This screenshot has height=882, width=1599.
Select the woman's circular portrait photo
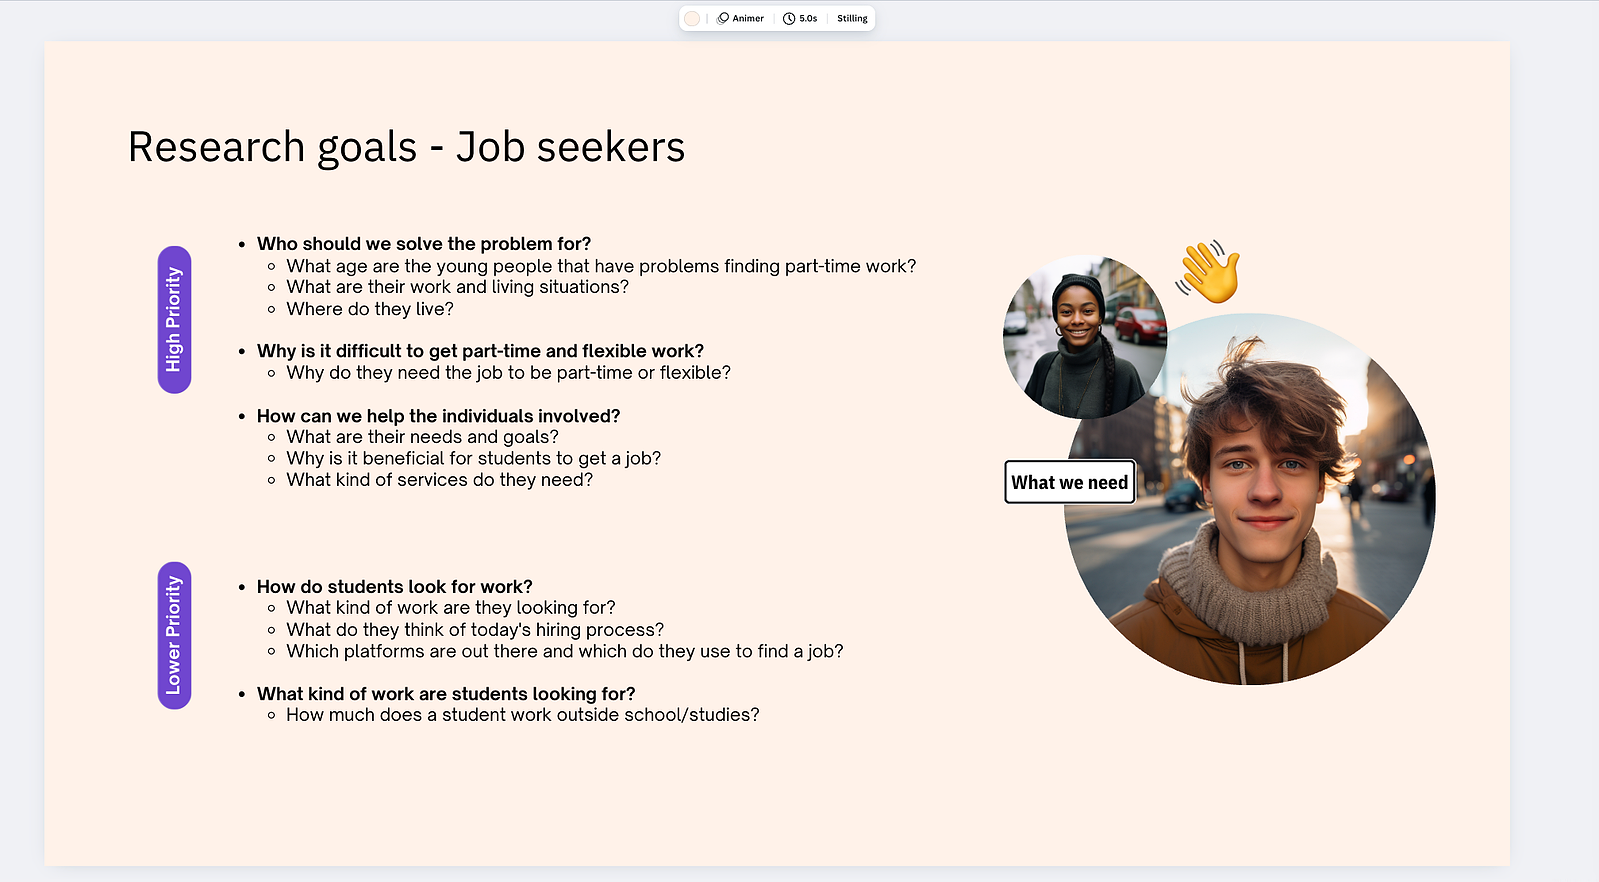[1085, 337]
